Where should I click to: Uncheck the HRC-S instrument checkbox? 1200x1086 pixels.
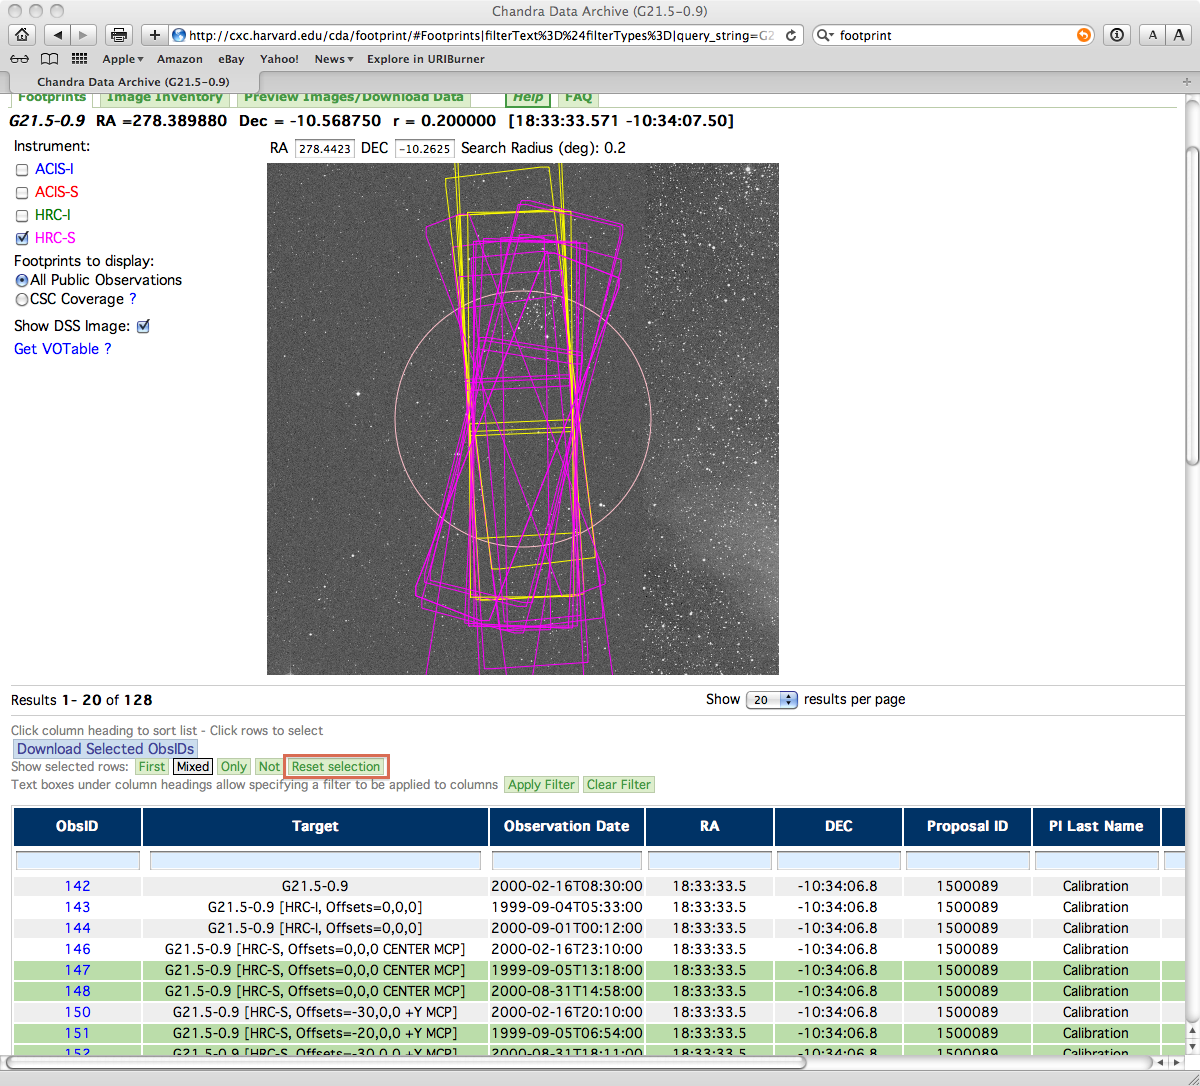22,238
